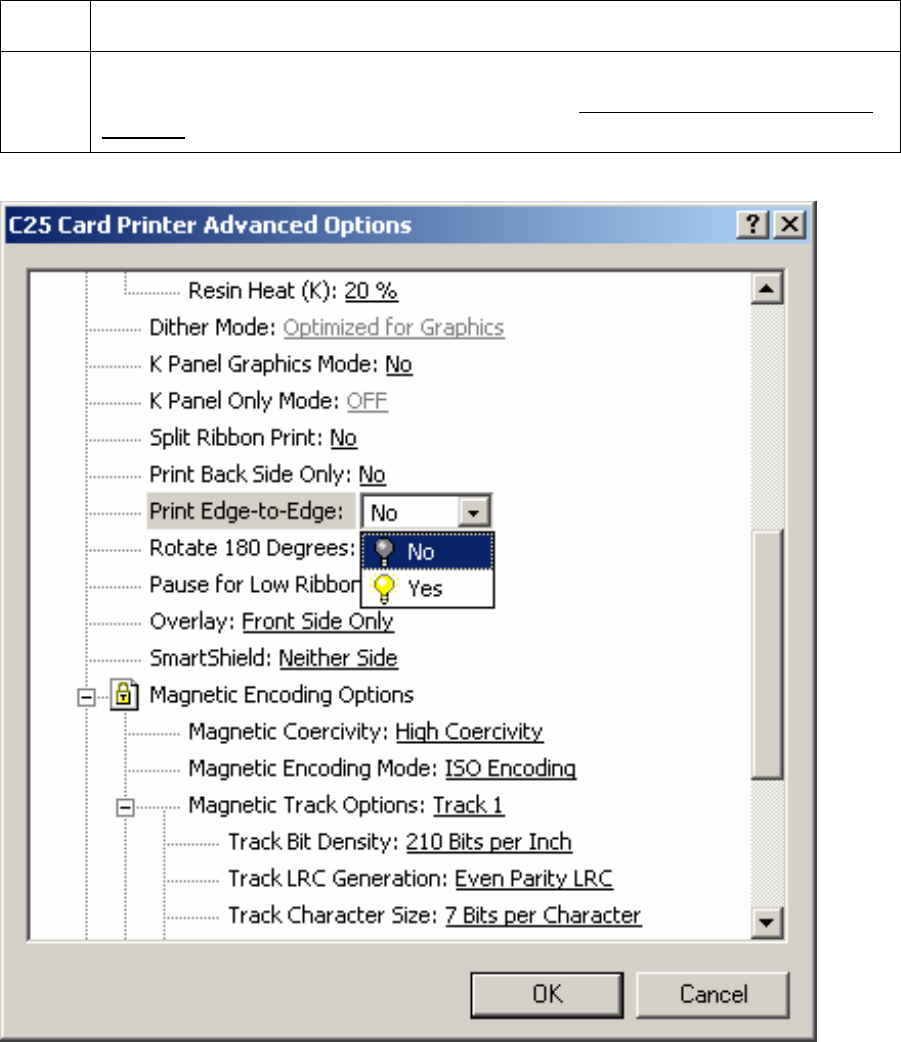Click the SmartShield value Neither Side

[338, 658]
